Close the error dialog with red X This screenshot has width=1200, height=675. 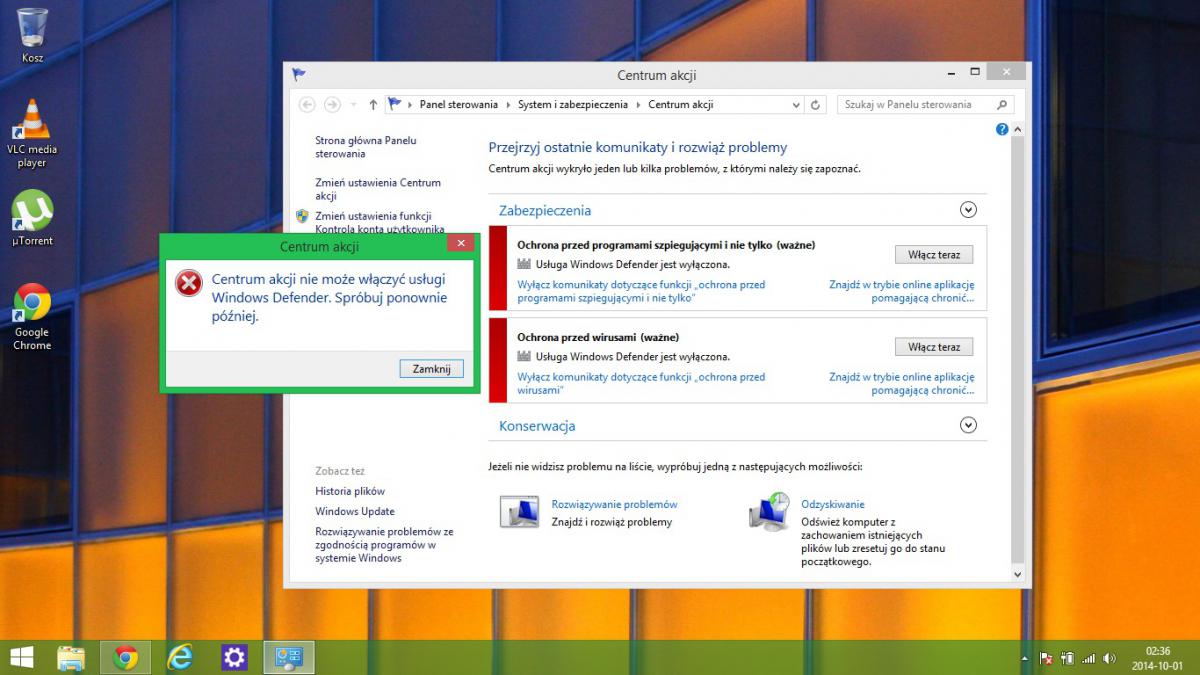click(460, 243)
